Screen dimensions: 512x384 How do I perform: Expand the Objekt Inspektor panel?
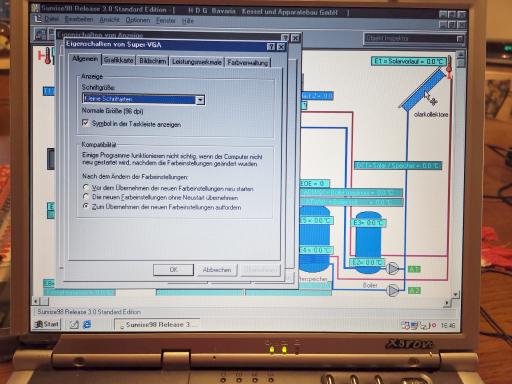click(460, 39)
